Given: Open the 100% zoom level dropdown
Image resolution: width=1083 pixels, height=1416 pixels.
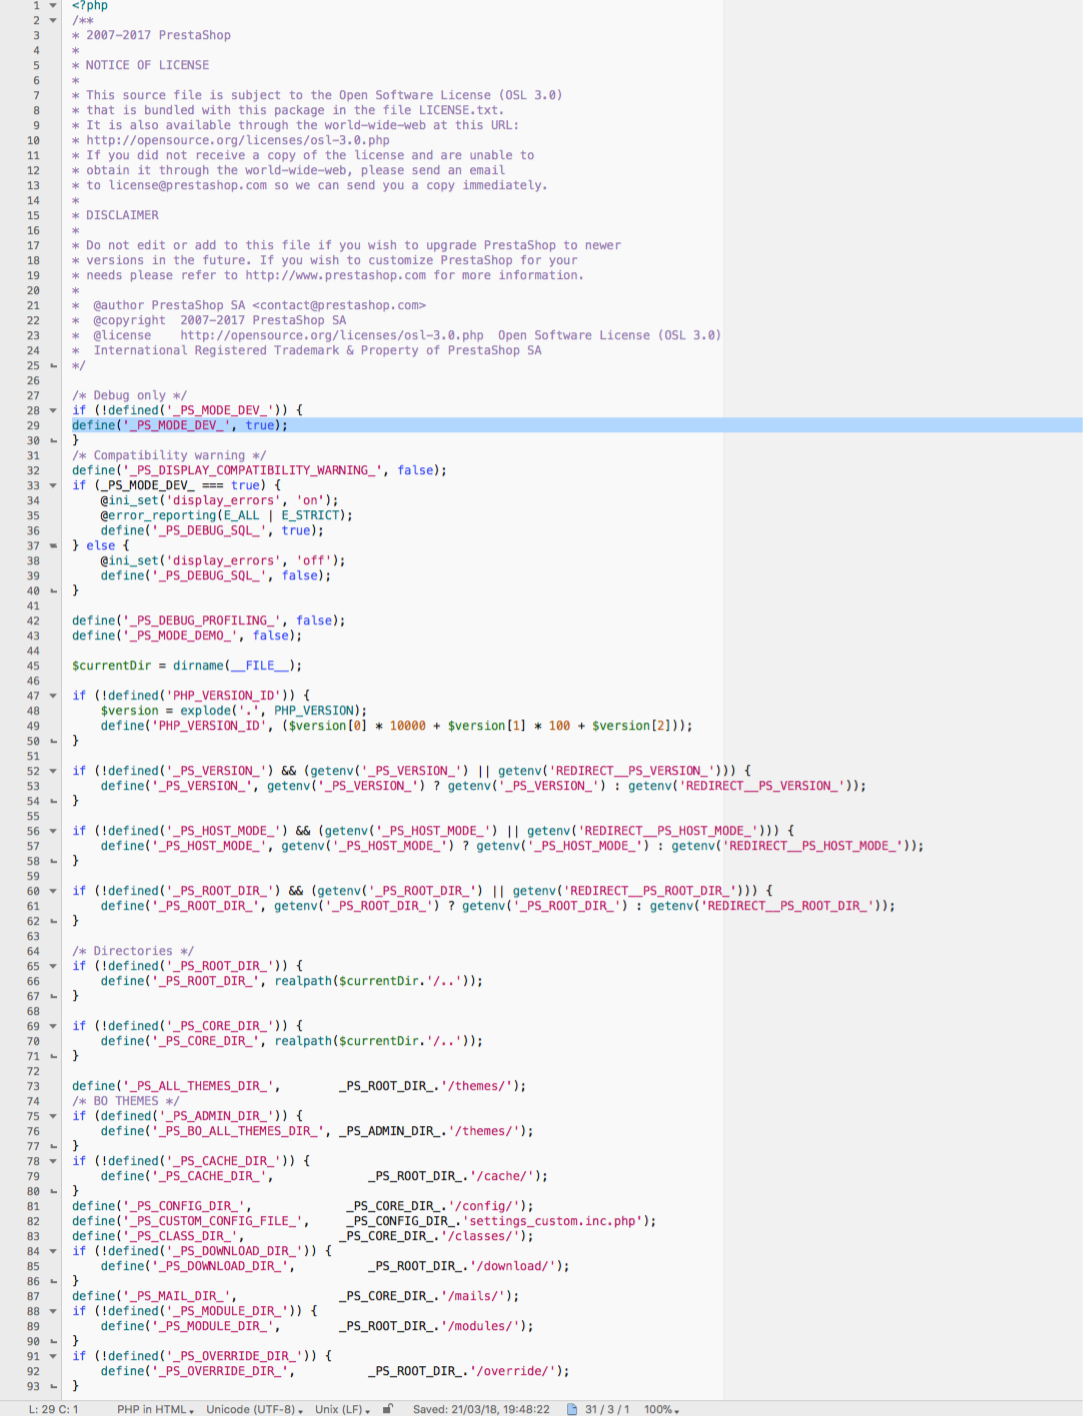Looking at the screenshot, I should [662, 1409].
